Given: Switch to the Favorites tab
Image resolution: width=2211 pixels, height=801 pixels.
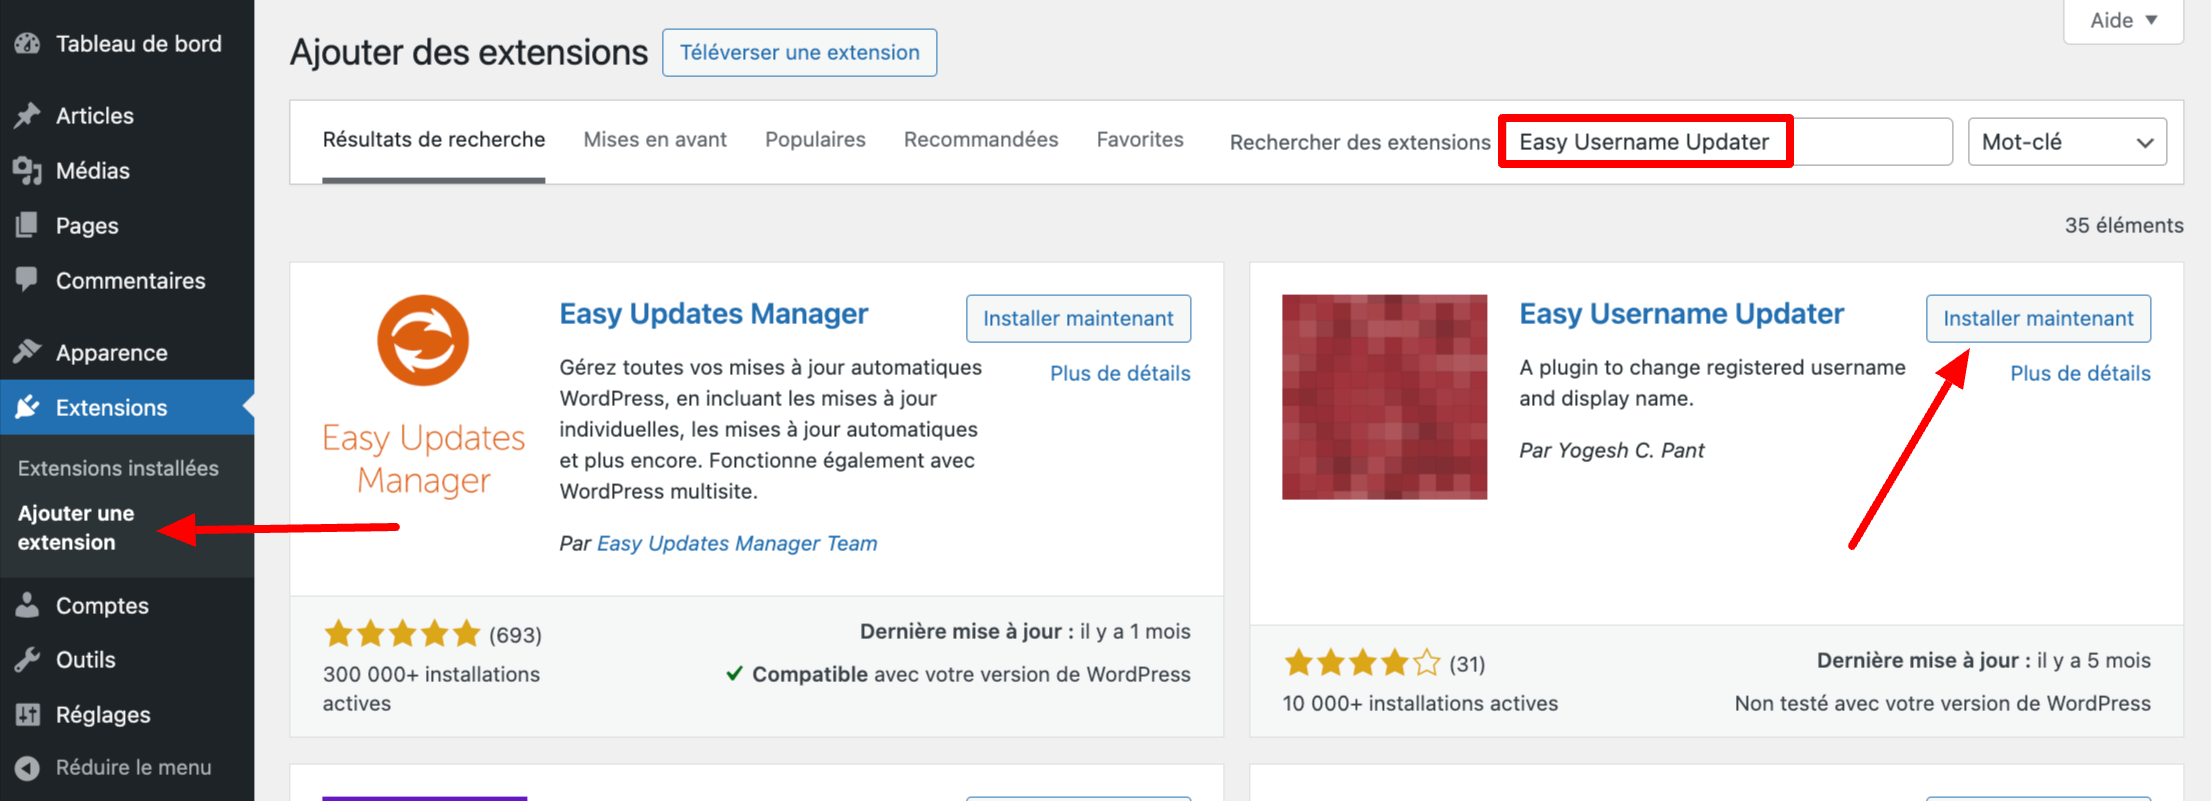Looking at the screenshot, I should 1140,140.
